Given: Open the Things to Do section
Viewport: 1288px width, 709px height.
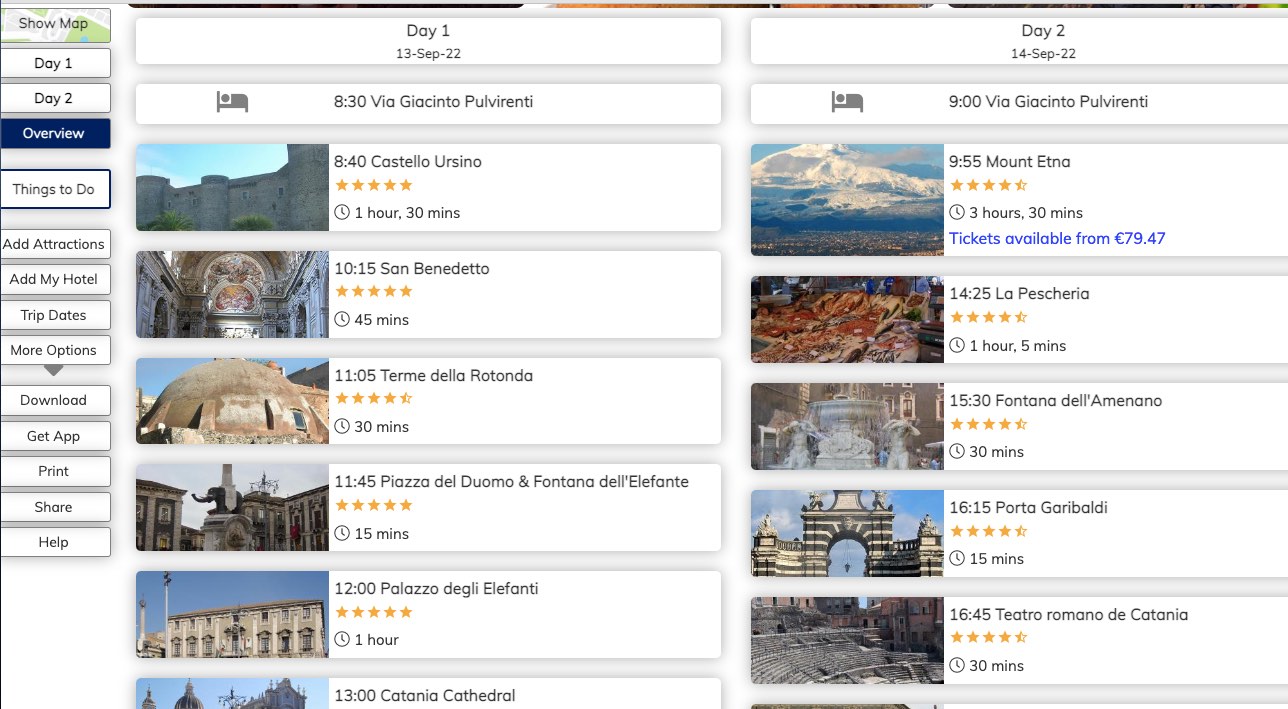Looking at the screenshot, I should (x=54, y=189).
